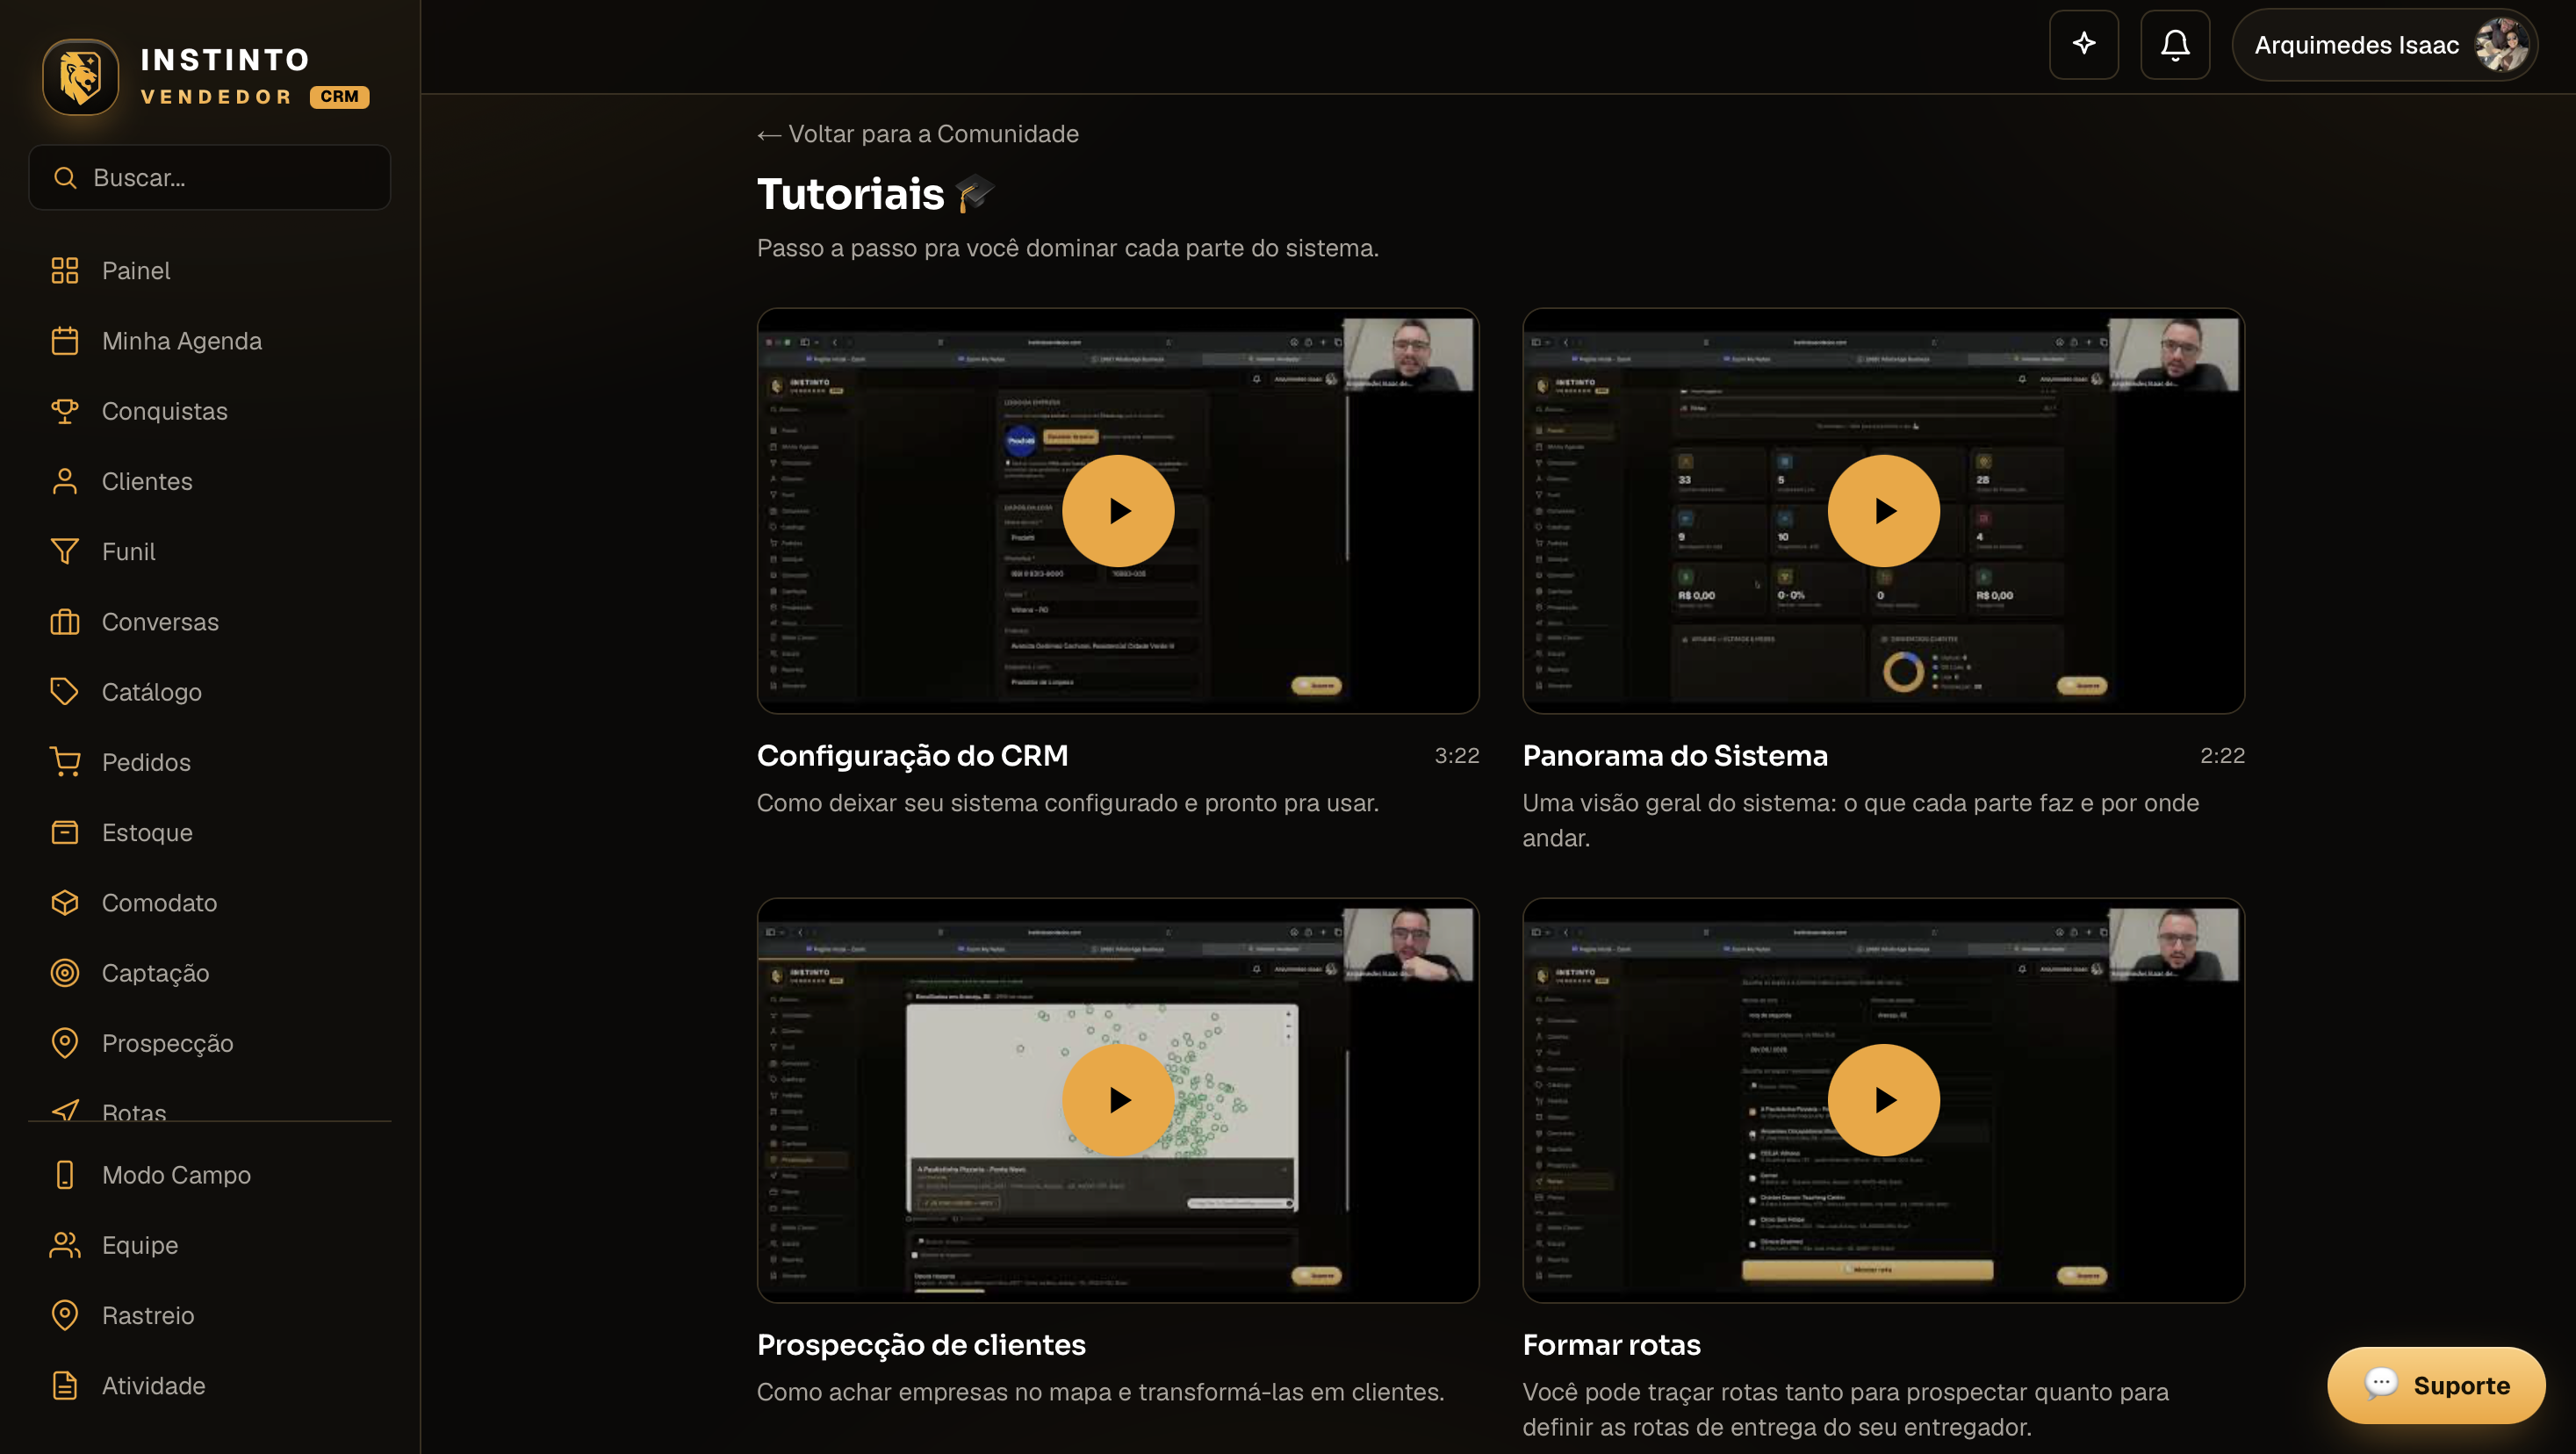The width and height of the screenshot is (2576, 1454).
Task: Navigate to Clientes
Action: coord(210,481)
